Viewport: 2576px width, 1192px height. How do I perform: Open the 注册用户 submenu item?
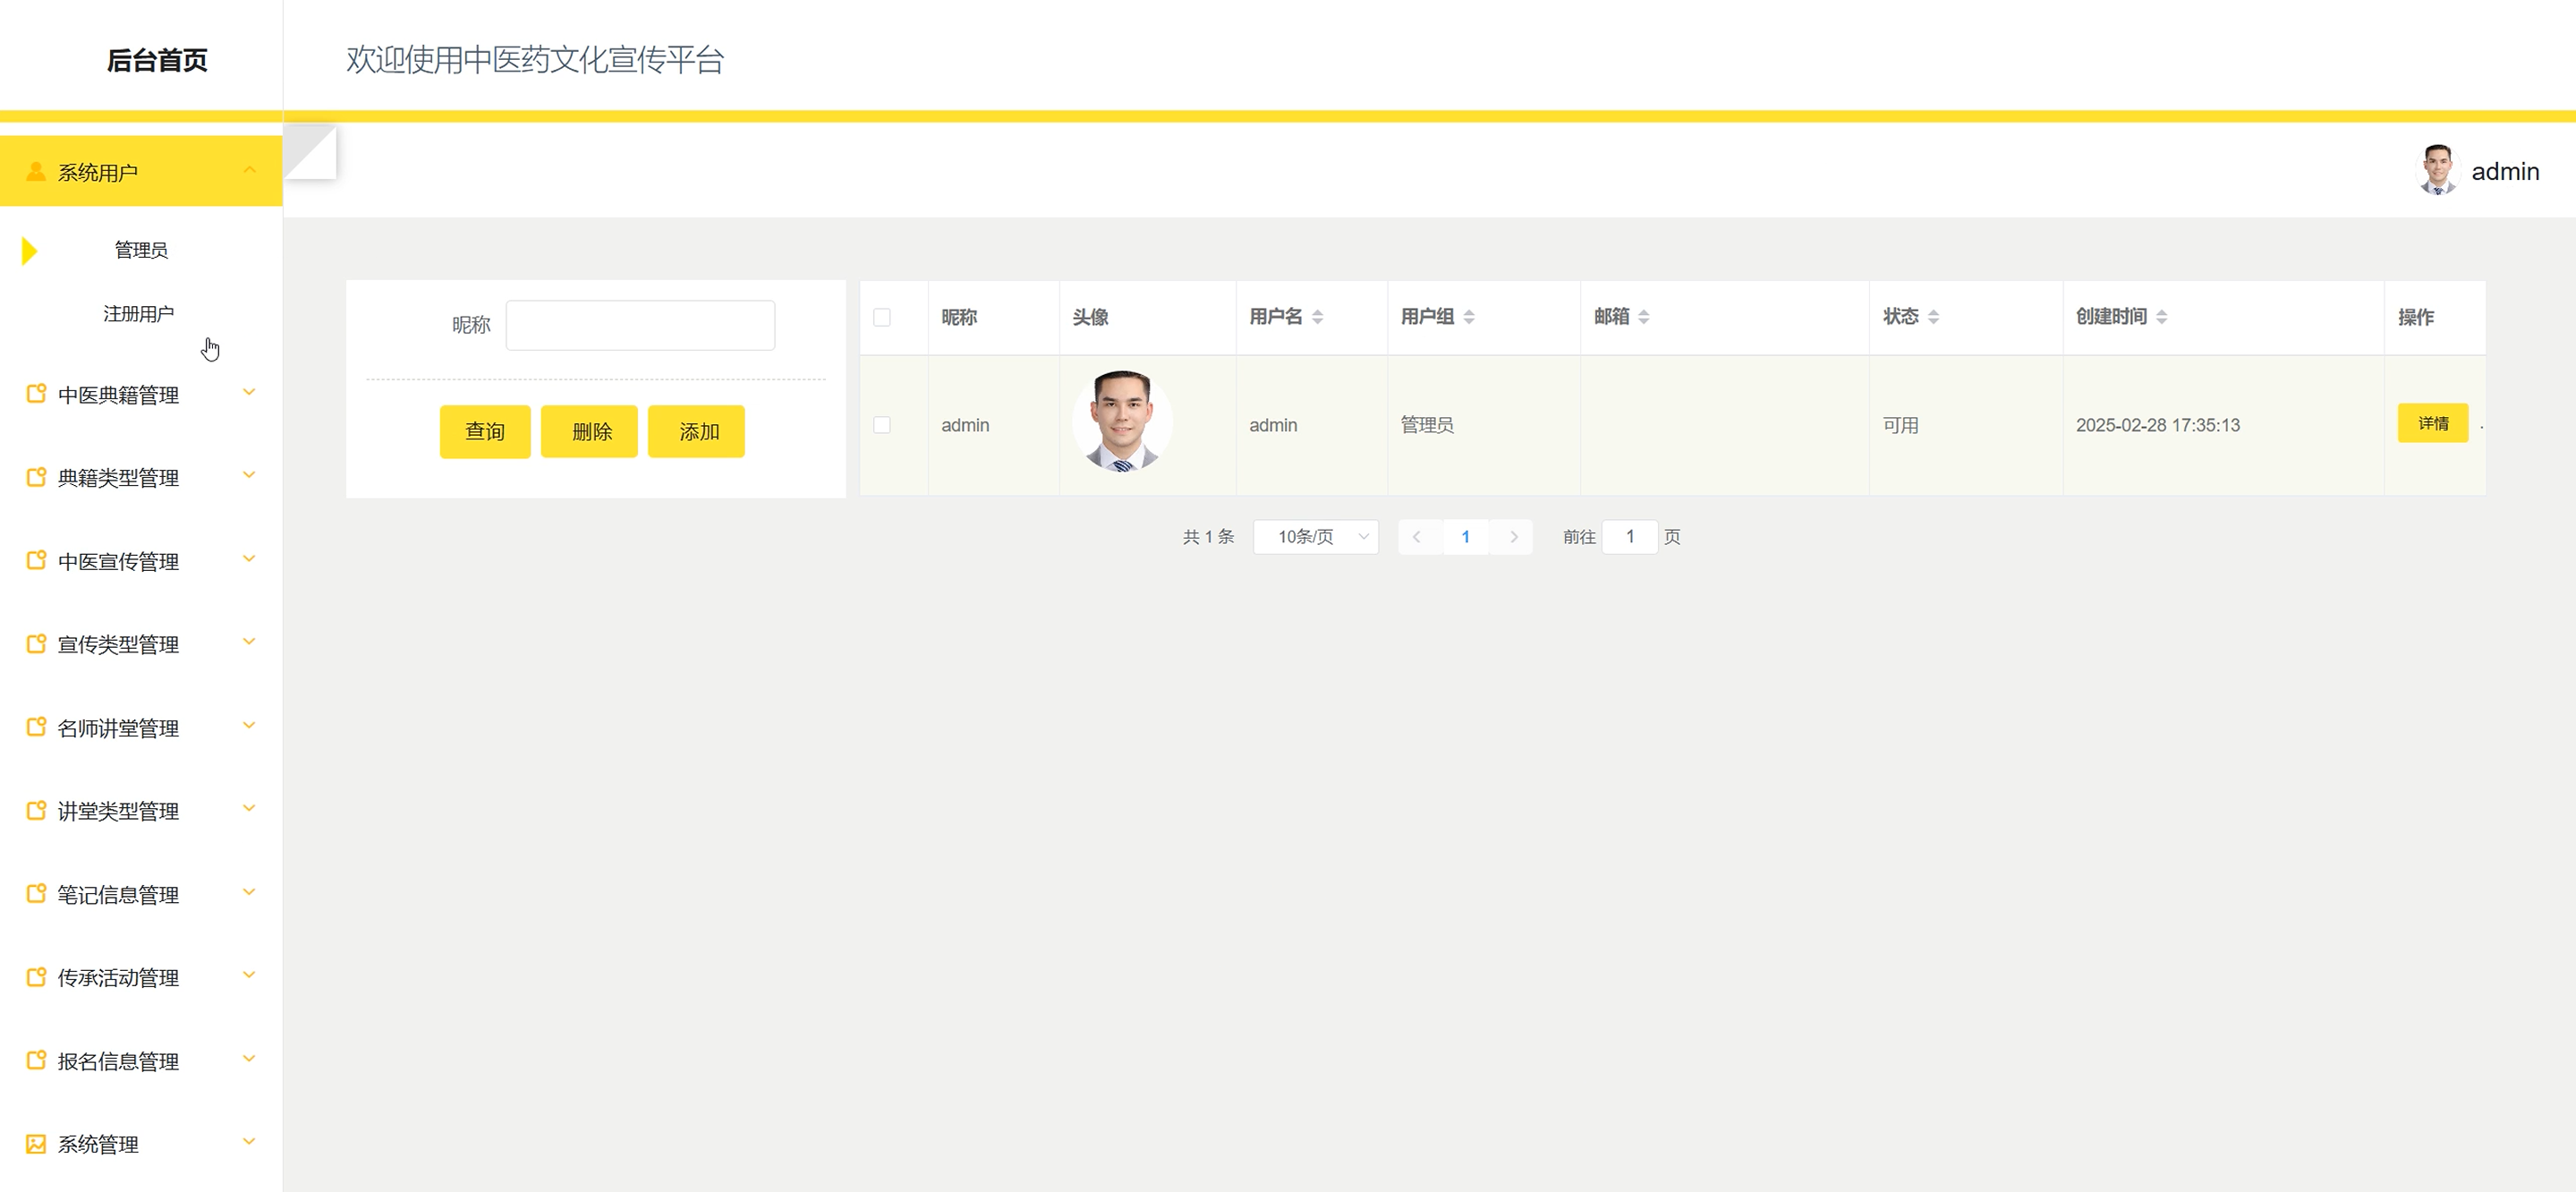point(138,314)
